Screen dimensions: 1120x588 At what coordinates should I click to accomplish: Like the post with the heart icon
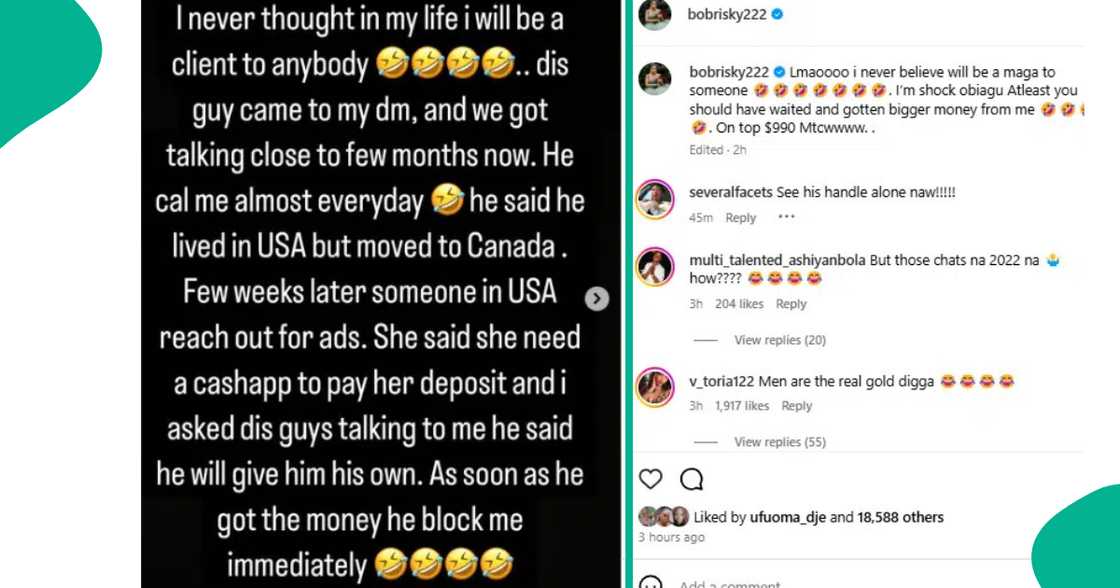pos(650,479)
